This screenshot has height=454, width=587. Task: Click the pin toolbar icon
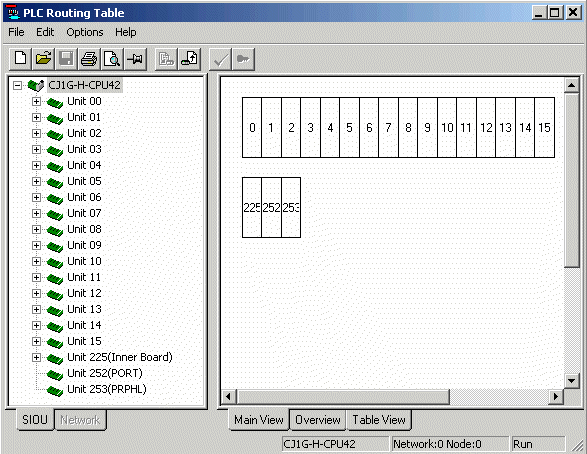pyautogui.click(x=135, y=59)
